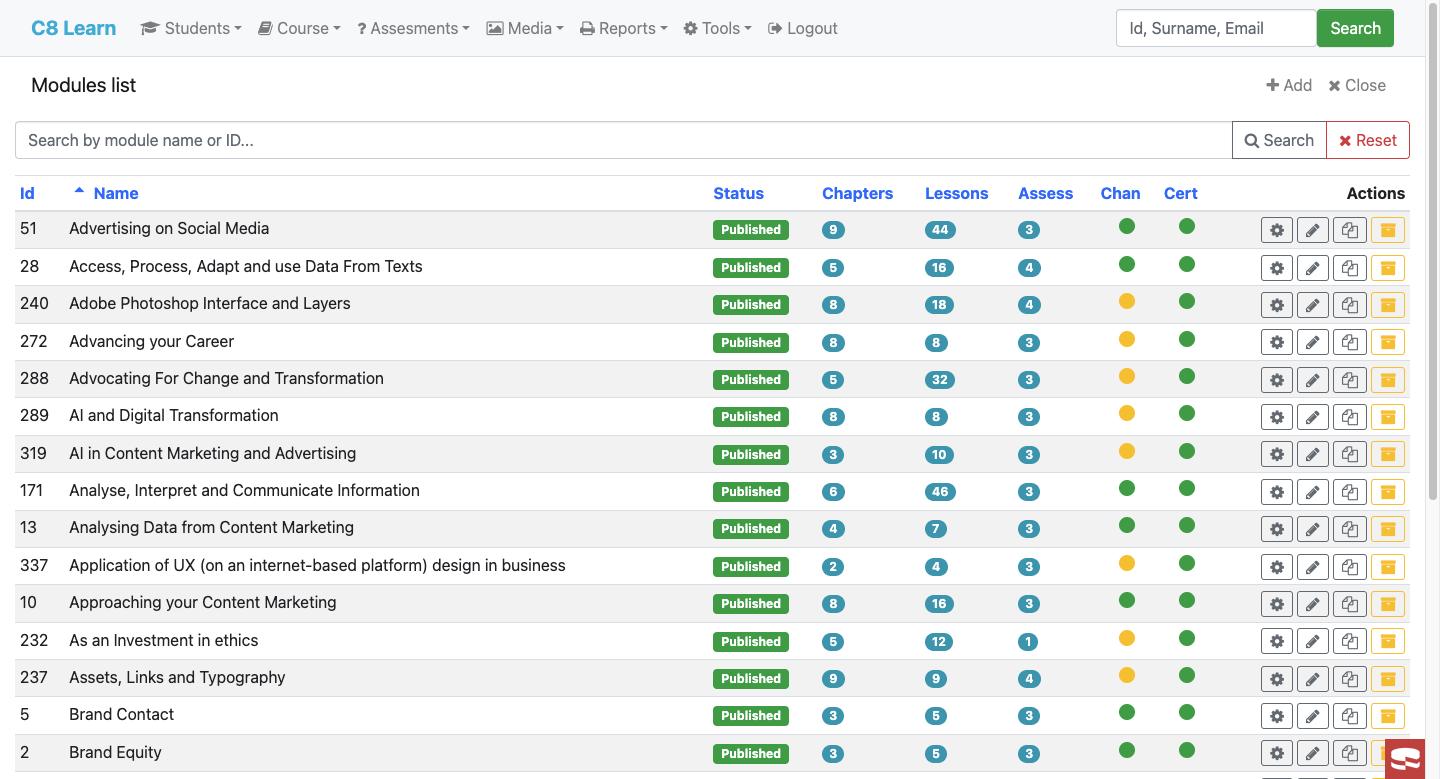The width and height of the screenshot is (1440, 779).
Task: Expand the Reports menu
Action: 623,28
